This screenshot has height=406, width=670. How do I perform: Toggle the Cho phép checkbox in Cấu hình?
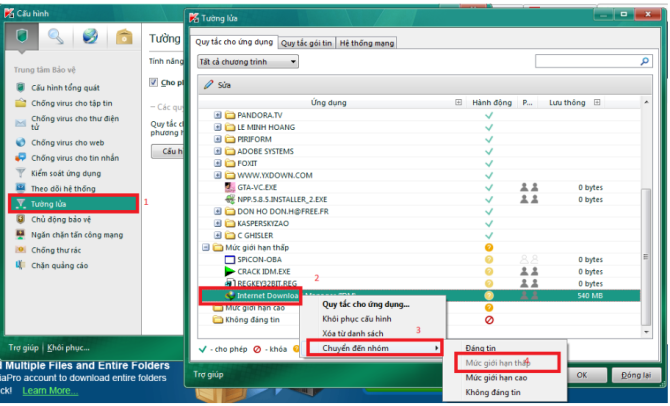[153, 82]
